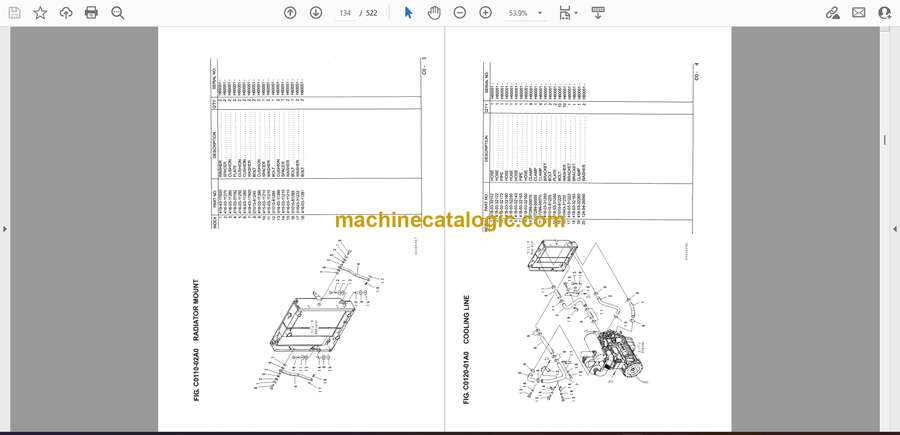Toggle the read mode keyboard icon
This screenshot has height=435, width=900.
pyautogui.click(x=598, y=13)
